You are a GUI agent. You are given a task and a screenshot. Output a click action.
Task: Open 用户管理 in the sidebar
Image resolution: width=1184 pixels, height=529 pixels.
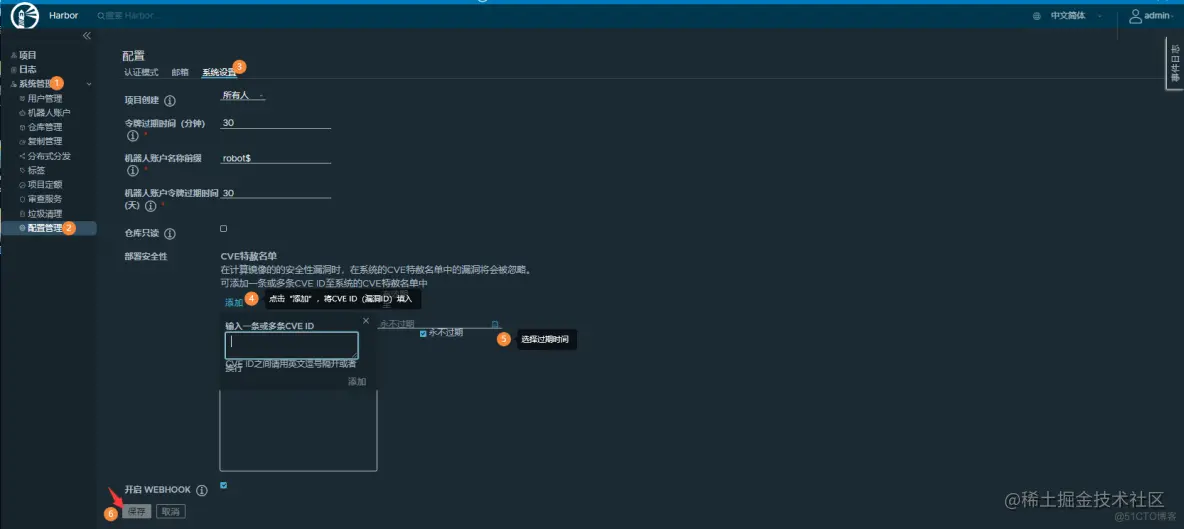pyautogui.click(x=45, y=98)
